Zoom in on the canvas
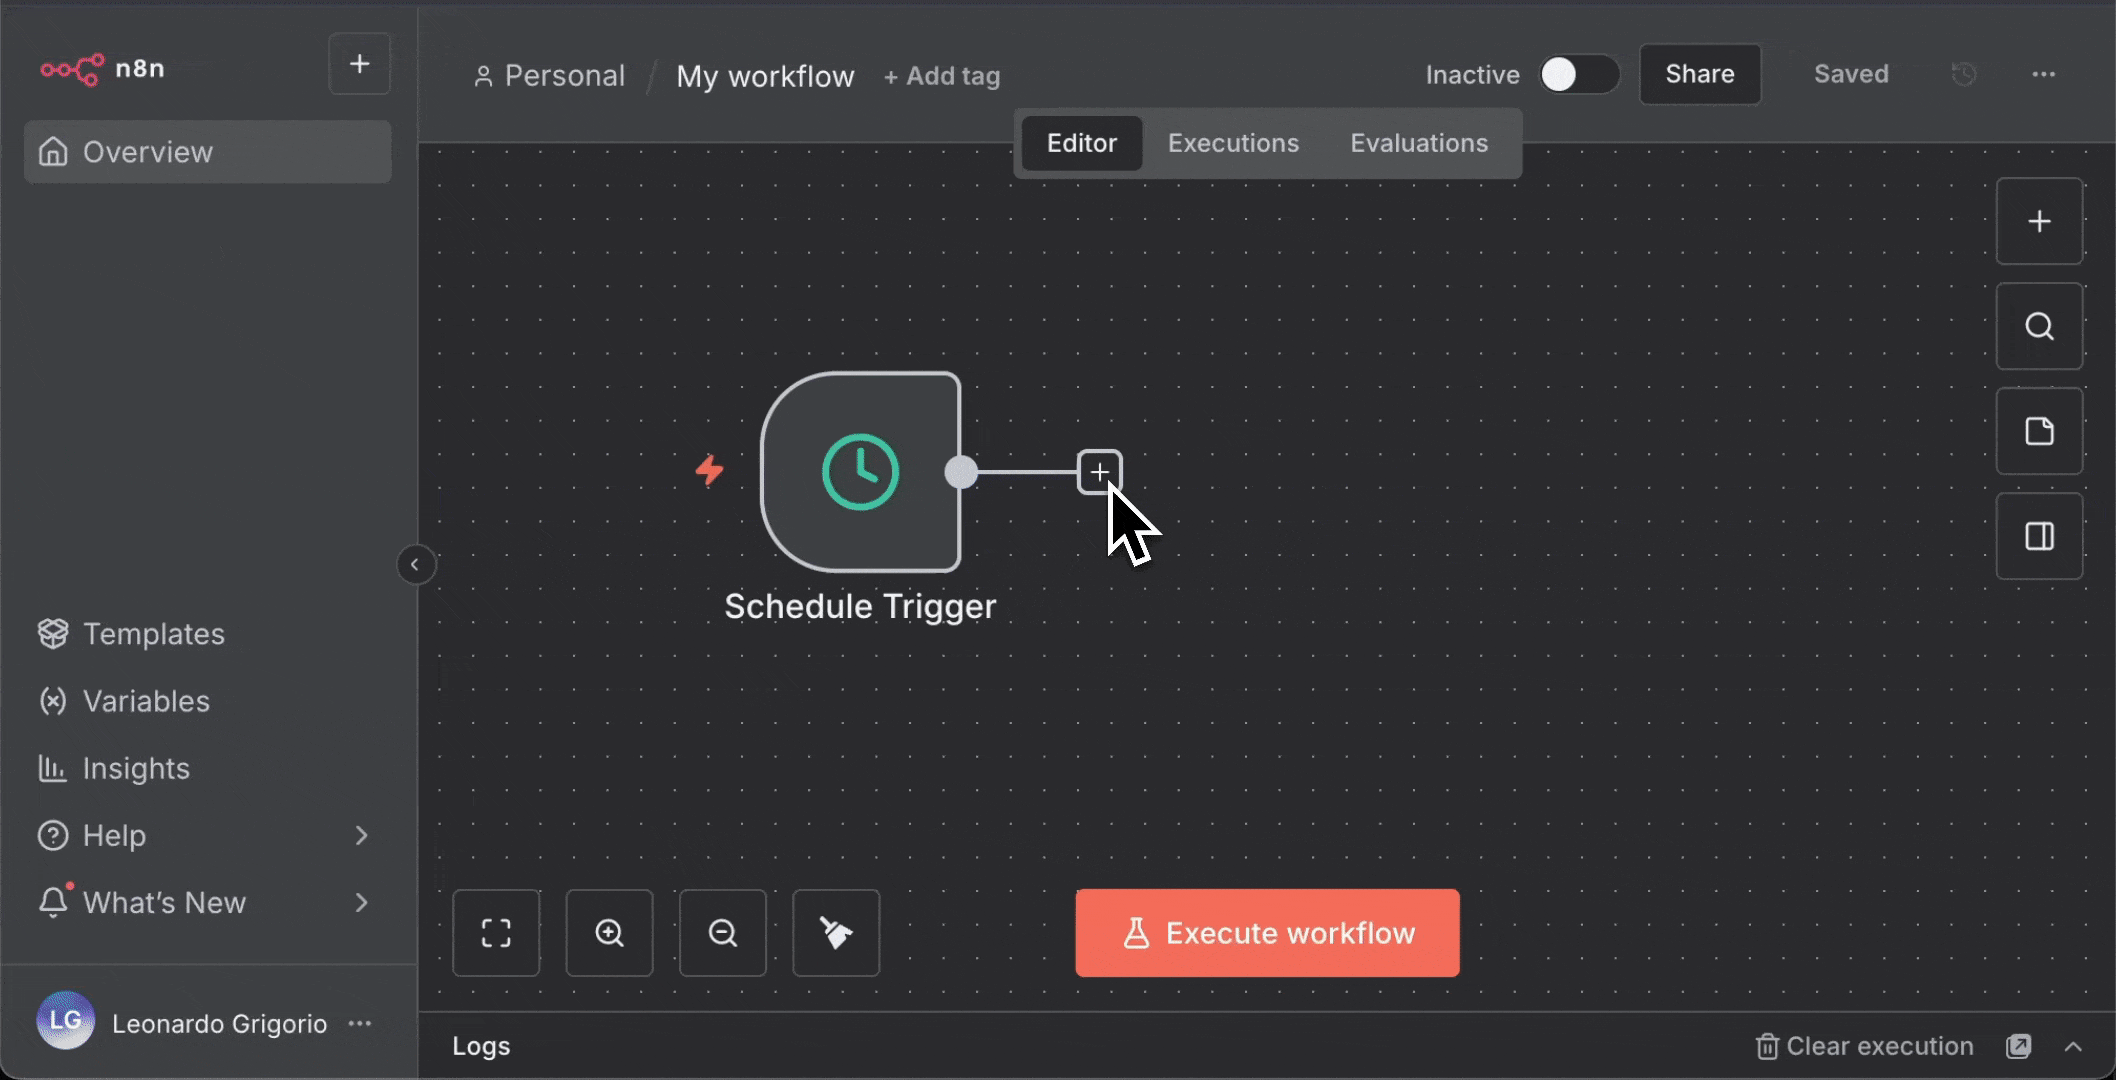This screenshot has width=2116, height=1080. point(609,933)
